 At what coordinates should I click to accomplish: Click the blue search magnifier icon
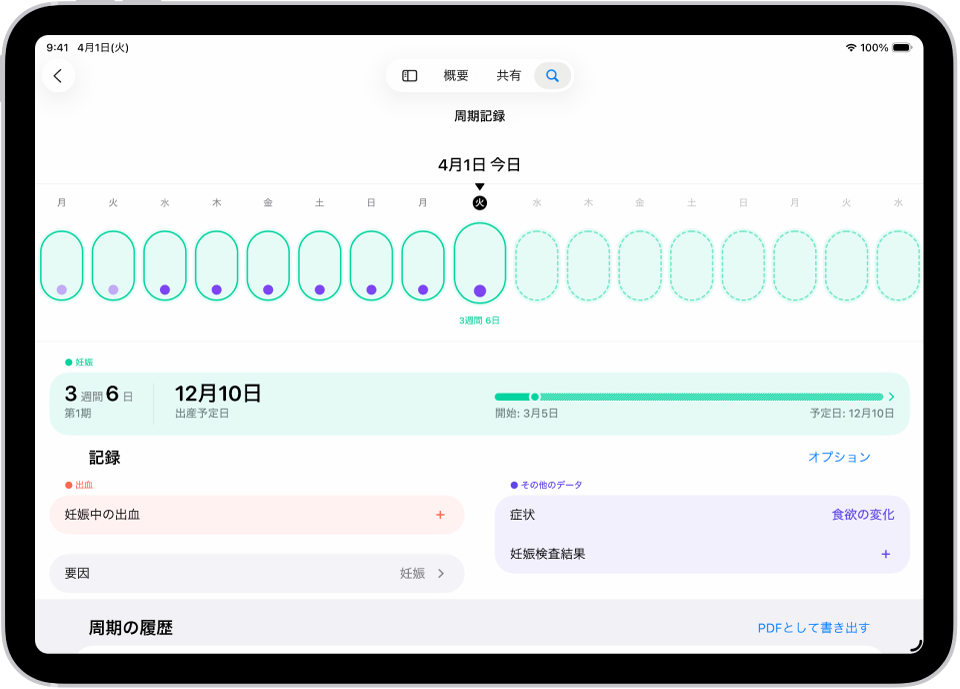(552, 75)
